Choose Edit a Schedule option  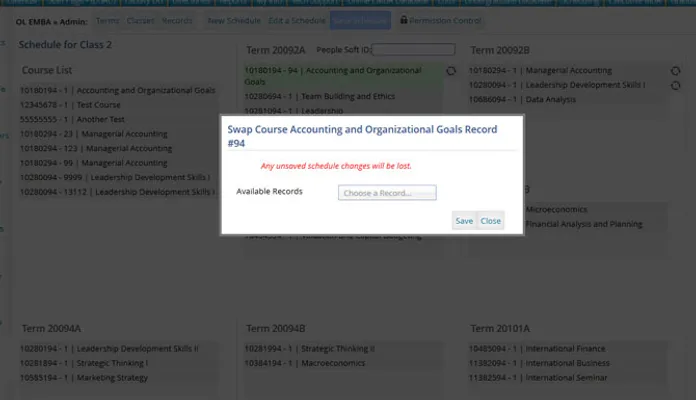(297, 20)
